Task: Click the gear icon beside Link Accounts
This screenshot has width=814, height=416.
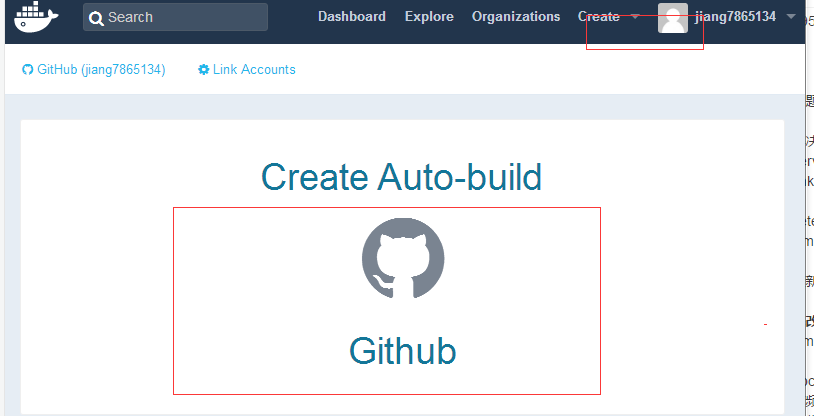Action: point(204,70)
